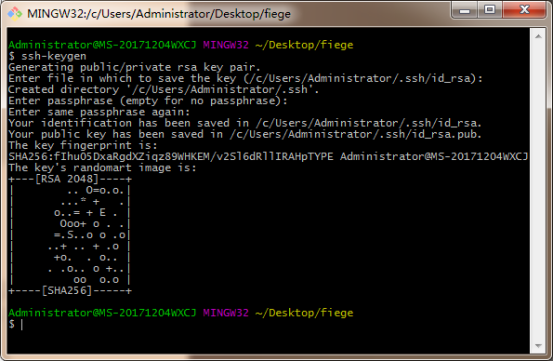Minimize the MINGW32 terminal window
Image resolution: width=554 pixels, height=361 pixels.
point(464,10)
